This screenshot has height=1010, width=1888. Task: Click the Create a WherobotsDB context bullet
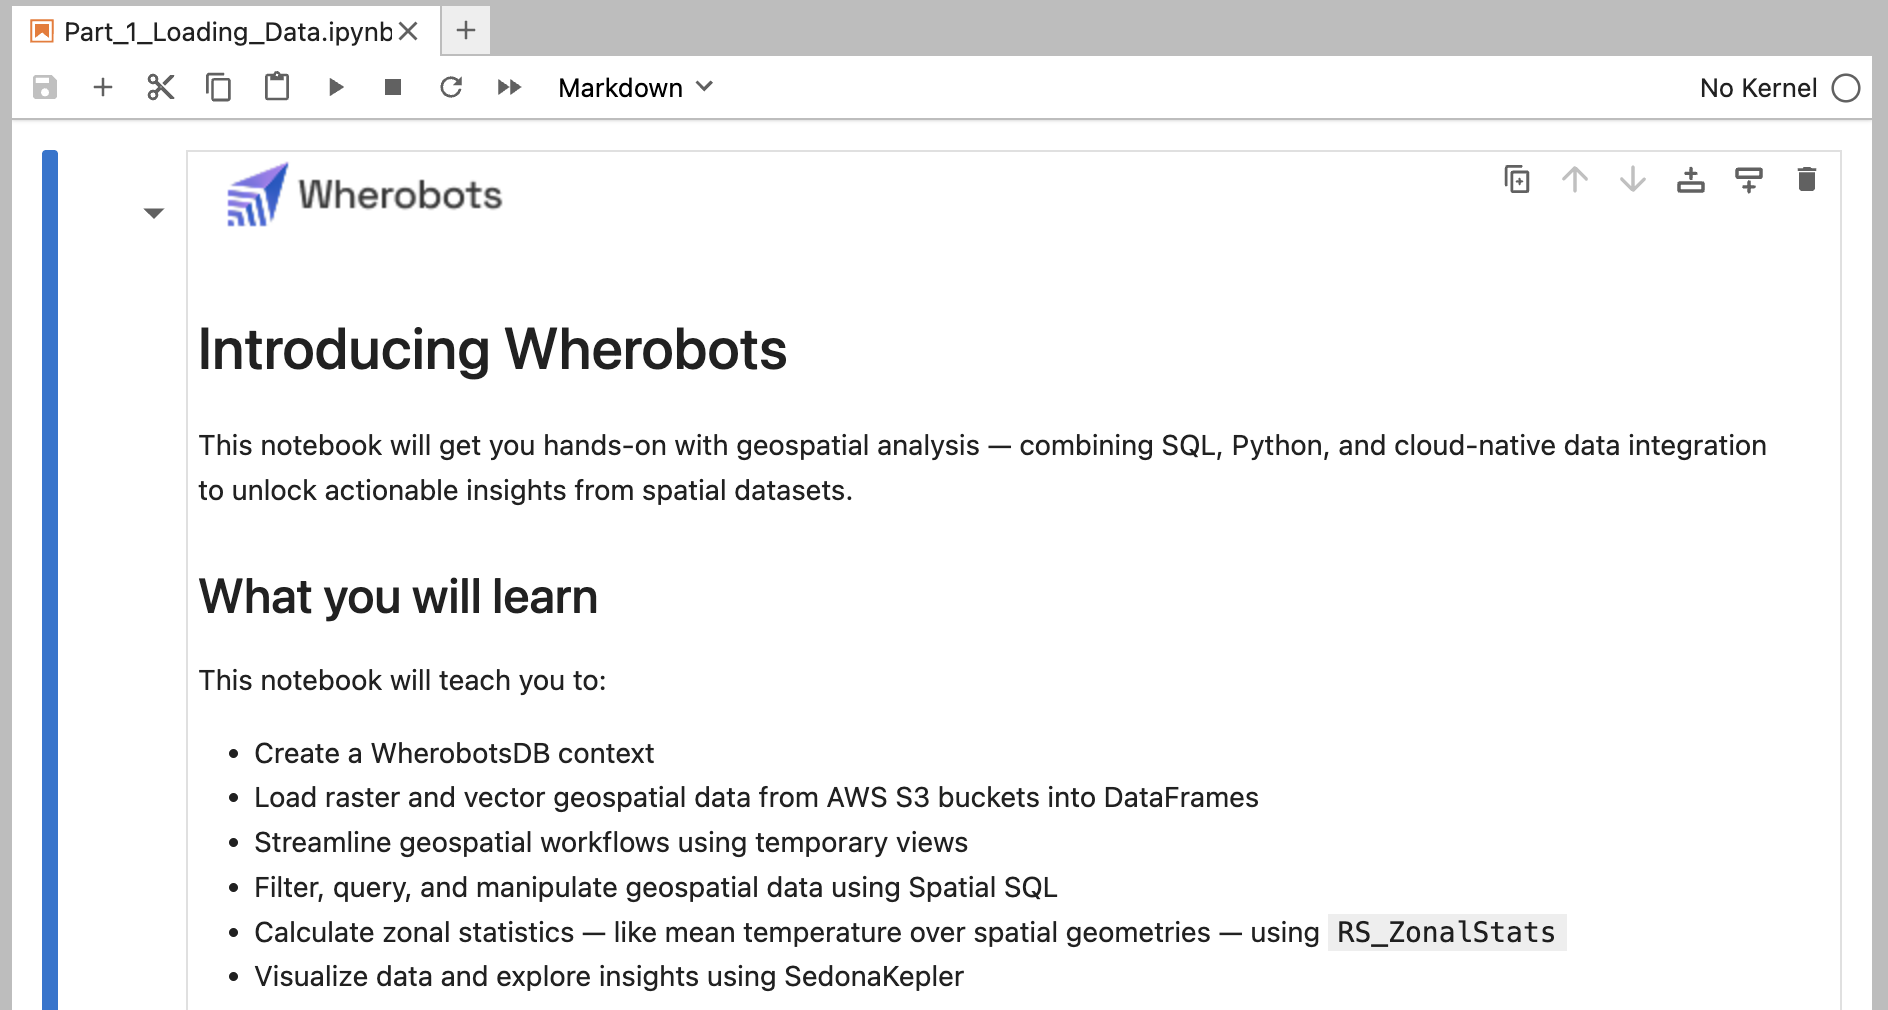tap(454, 753)
